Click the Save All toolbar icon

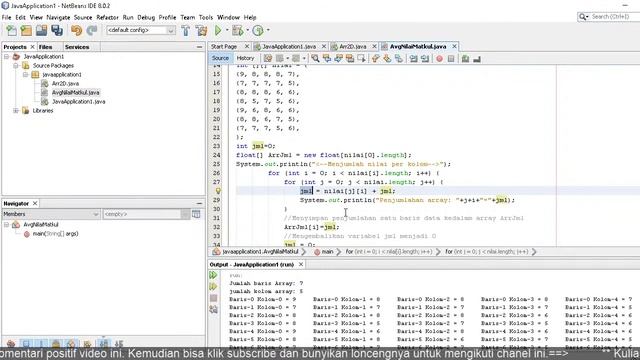[57, 30]
